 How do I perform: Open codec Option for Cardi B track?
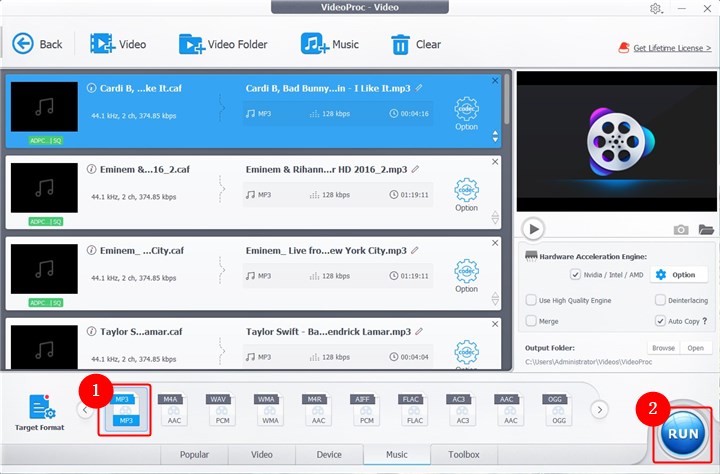coord(467,113)
